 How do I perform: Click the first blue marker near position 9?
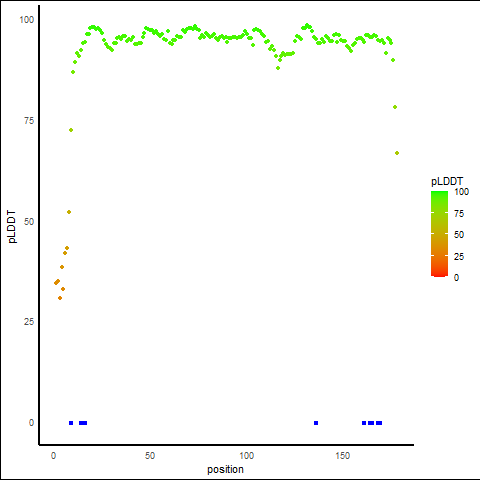[71, 423]
